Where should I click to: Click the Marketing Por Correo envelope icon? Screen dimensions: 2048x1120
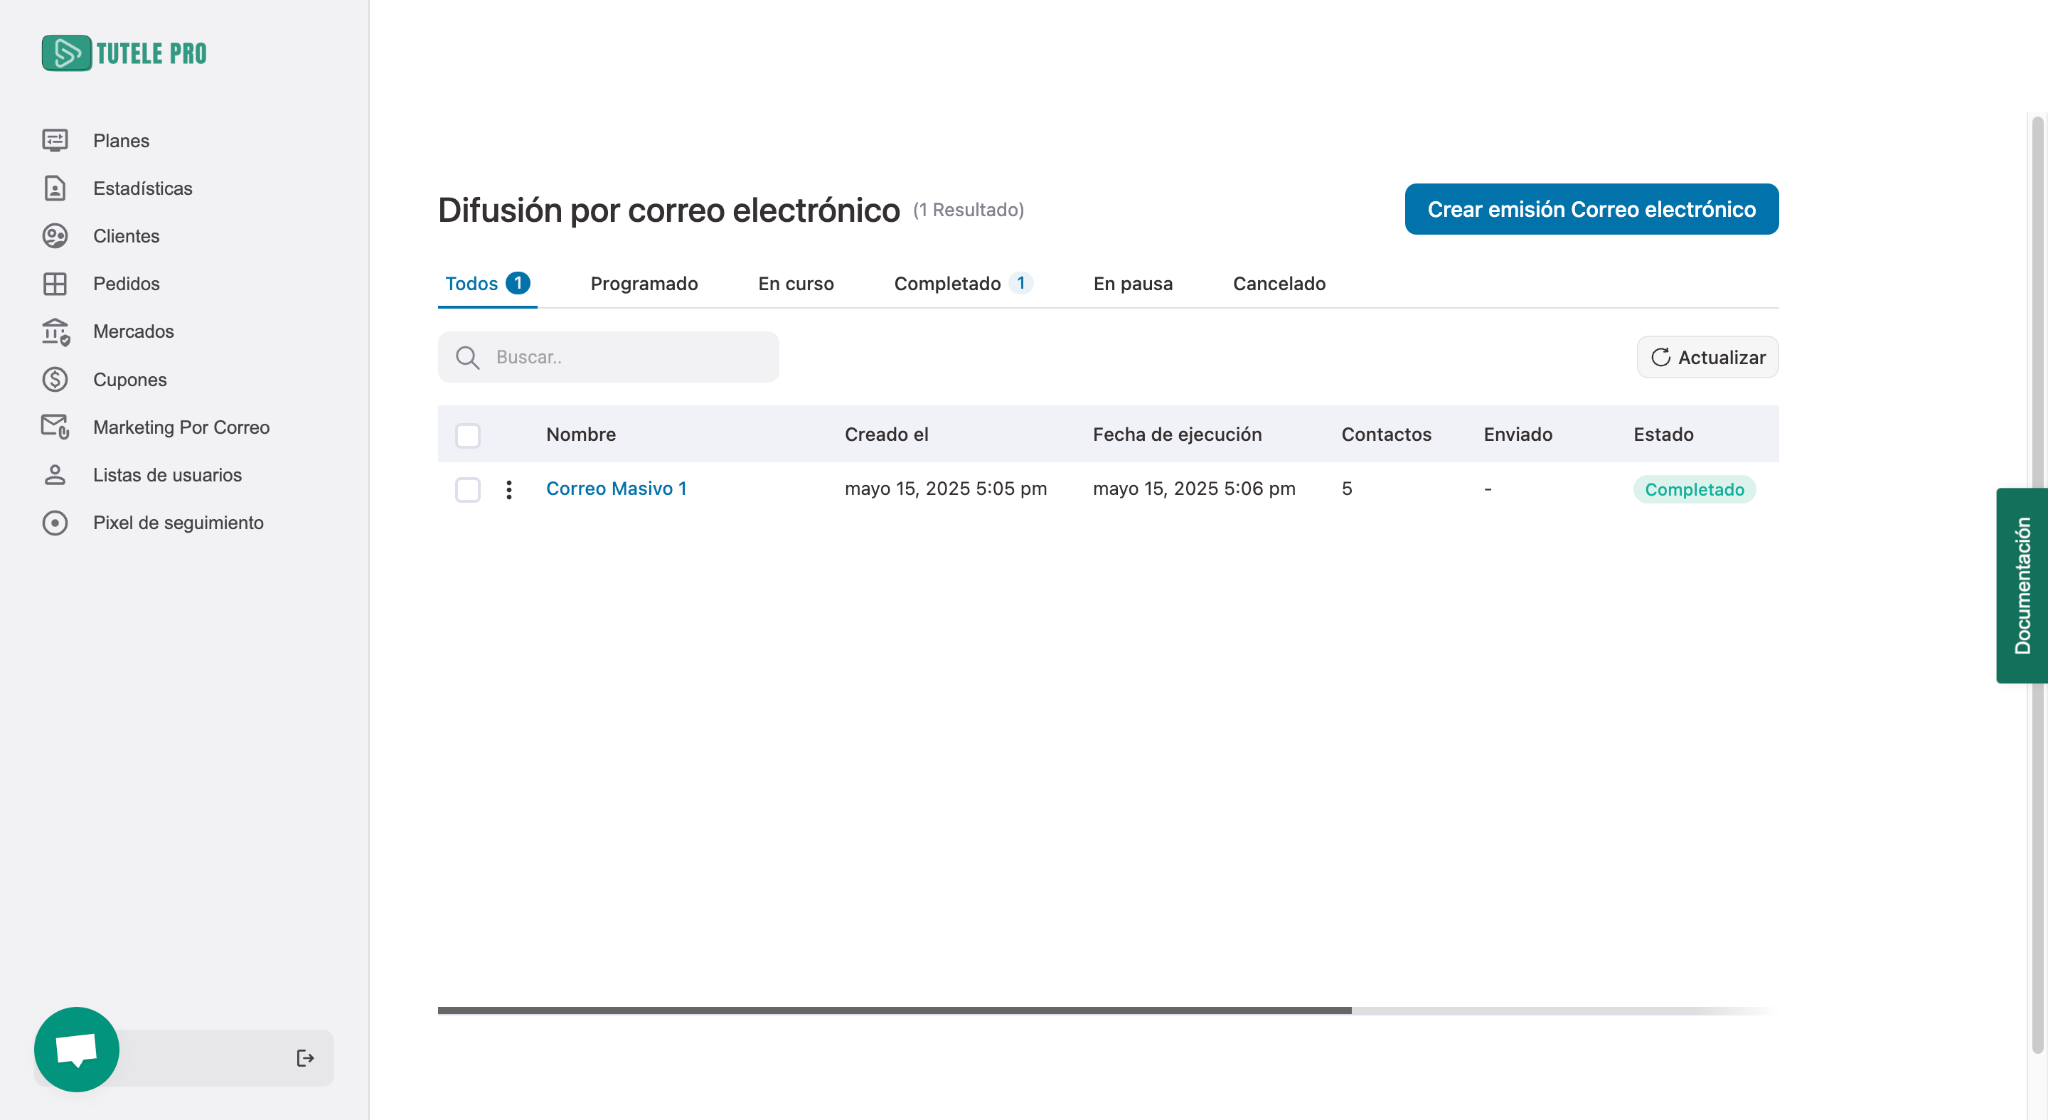point(55,427)
